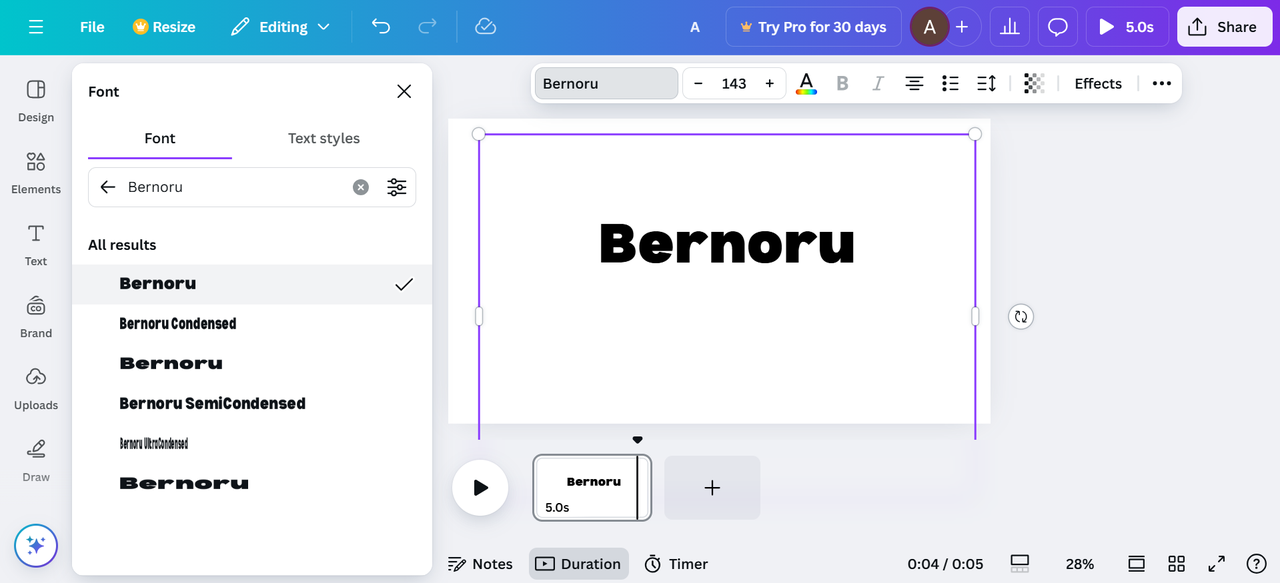Add a new page with plus

coord(712,488)
